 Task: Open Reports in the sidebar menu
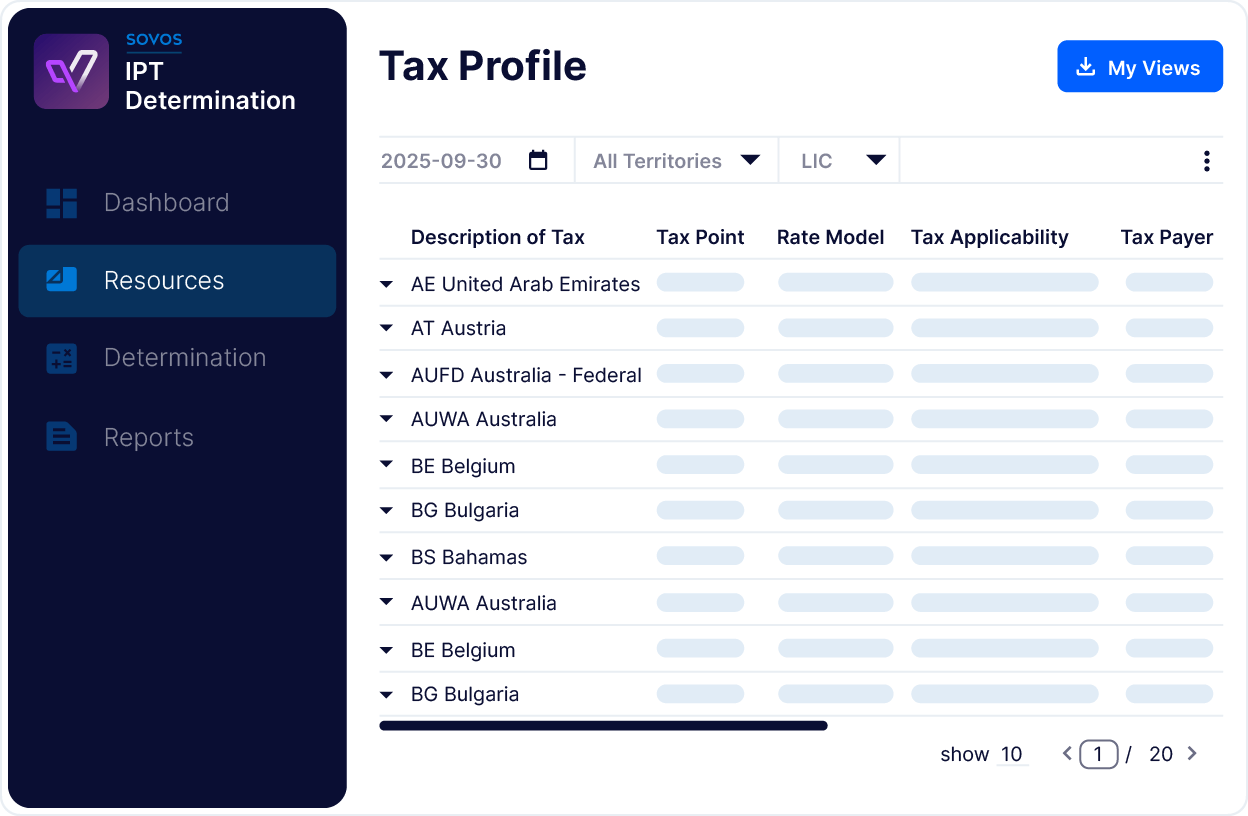(x=148, y=438)
